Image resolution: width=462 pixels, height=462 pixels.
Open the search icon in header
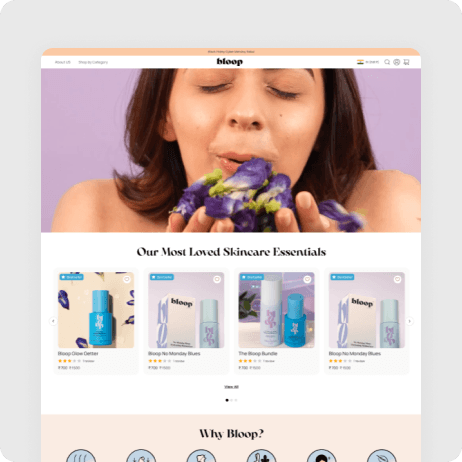pyautogui.click(x=387, y=62)
